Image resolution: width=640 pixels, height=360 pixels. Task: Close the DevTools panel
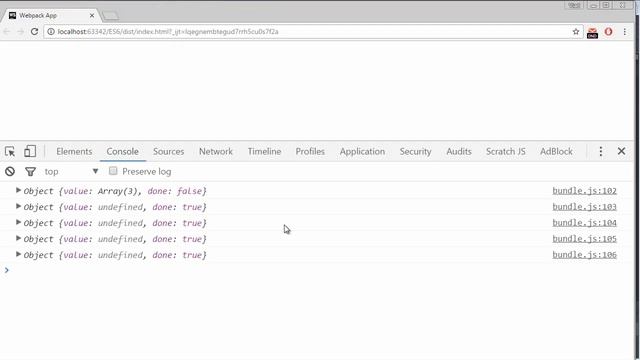pos(621,151)
